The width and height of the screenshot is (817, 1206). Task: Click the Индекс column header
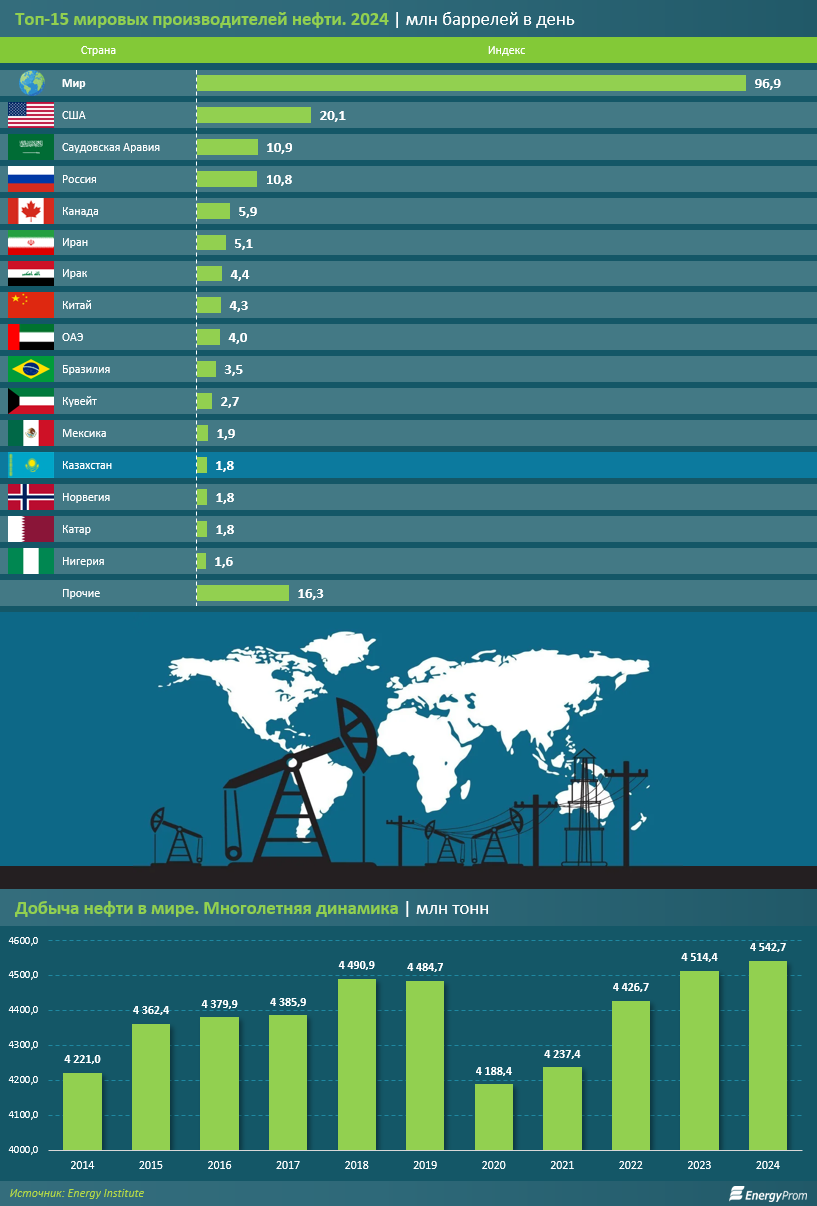tap(506, 50)
